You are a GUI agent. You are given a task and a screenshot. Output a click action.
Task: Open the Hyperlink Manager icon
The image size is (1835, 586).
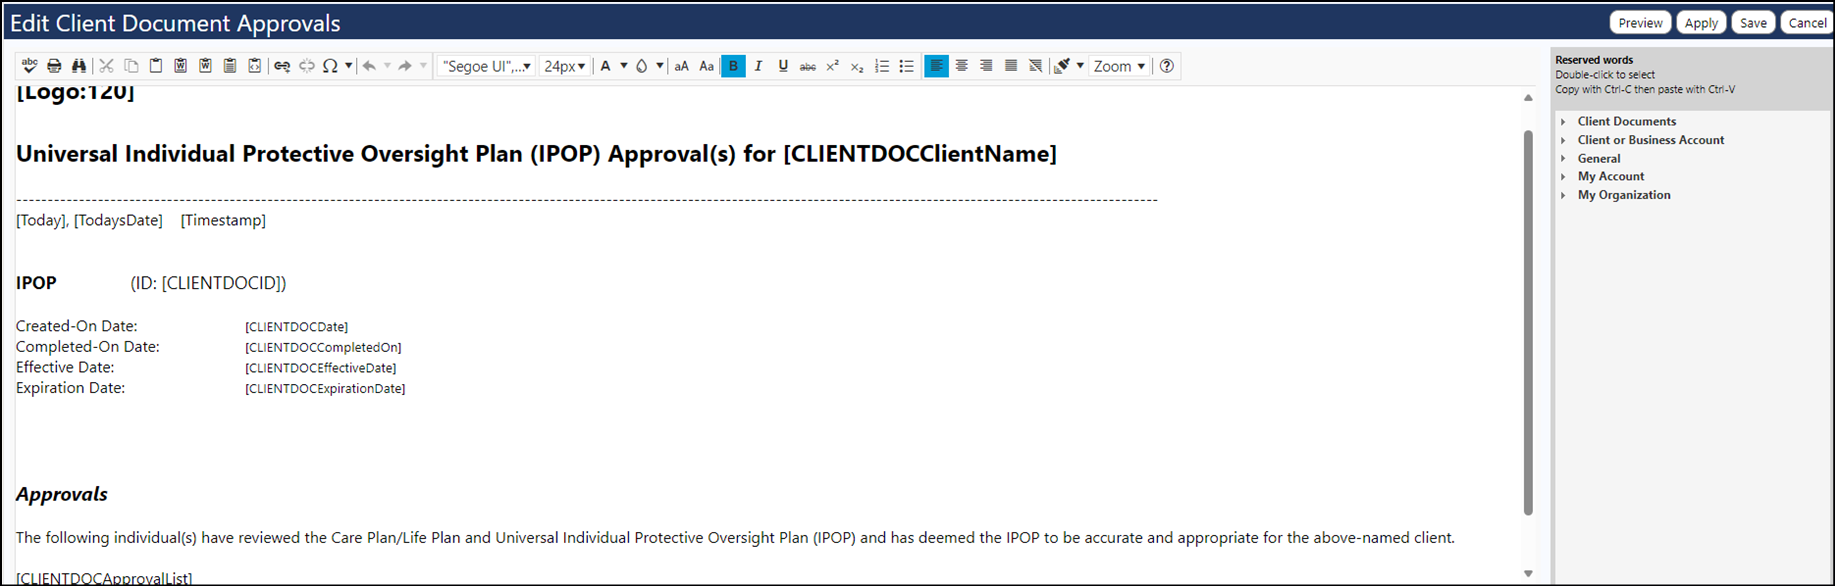point(282,66)
